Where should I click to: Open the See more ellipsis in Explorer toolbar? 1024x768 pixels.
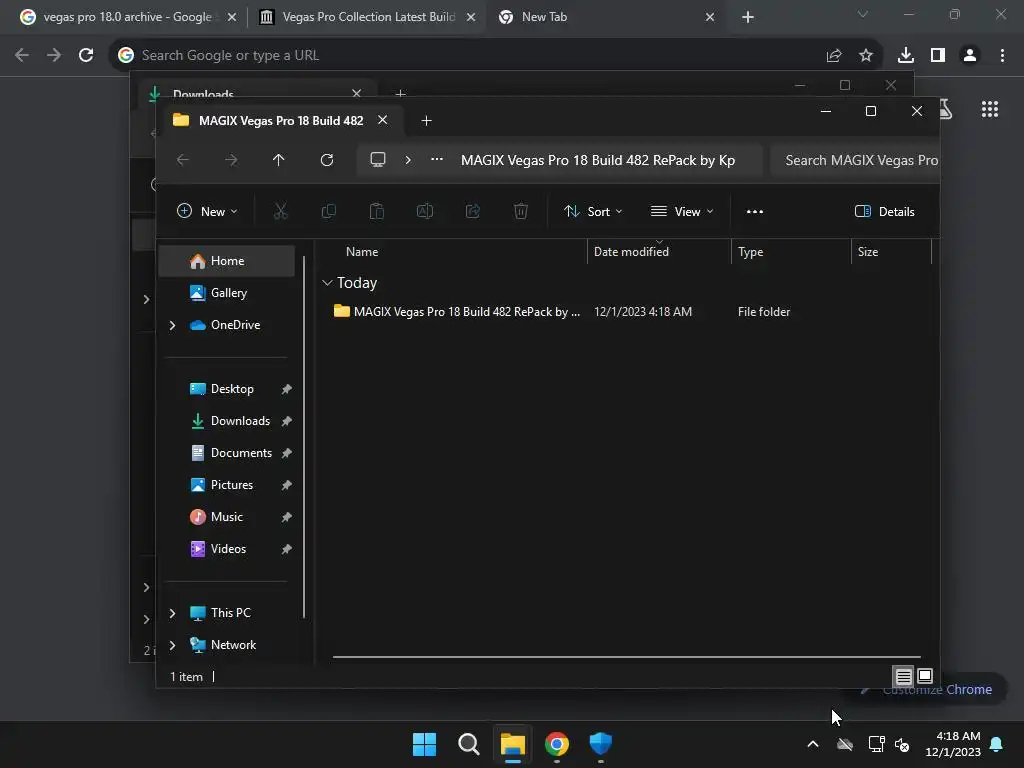point(755,212)
